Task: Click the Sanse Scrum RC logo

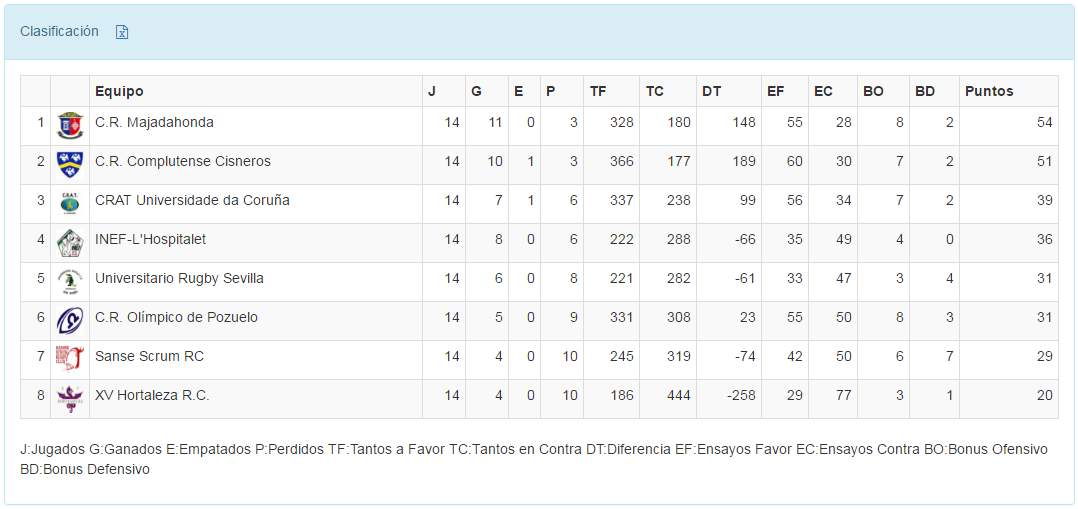Action: tap(70, 359)
